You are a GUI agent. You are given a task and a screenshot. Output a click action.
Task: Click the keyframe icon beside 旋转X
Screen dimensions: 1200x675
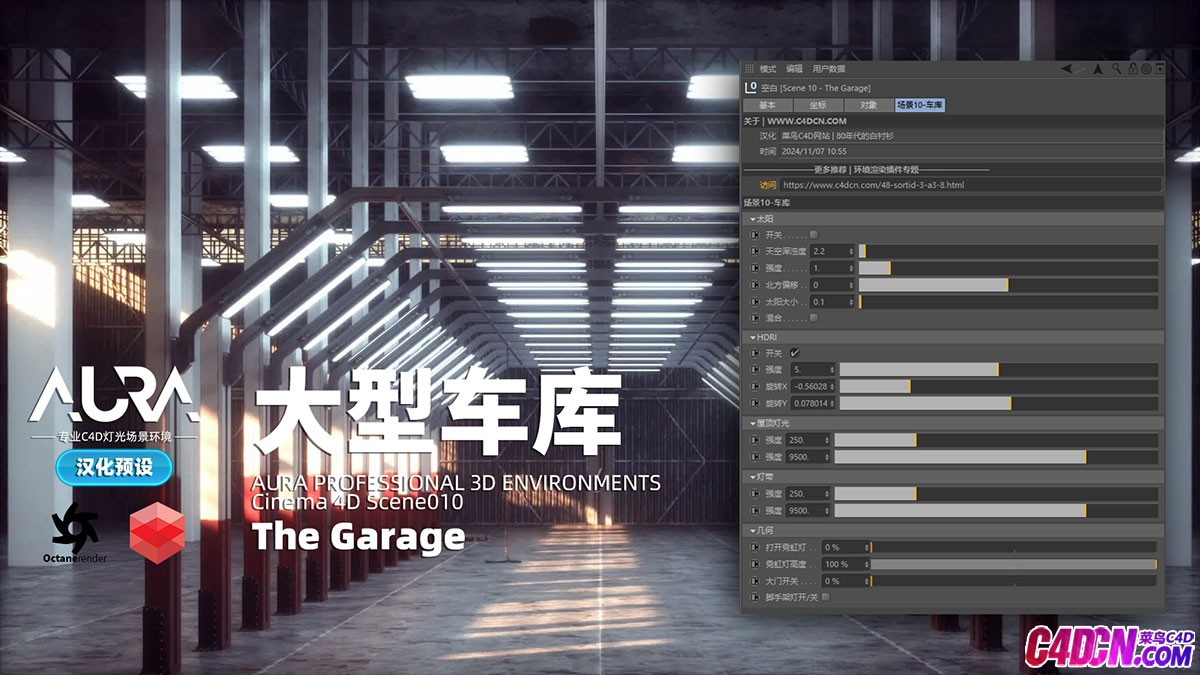(x=755, y=386)
